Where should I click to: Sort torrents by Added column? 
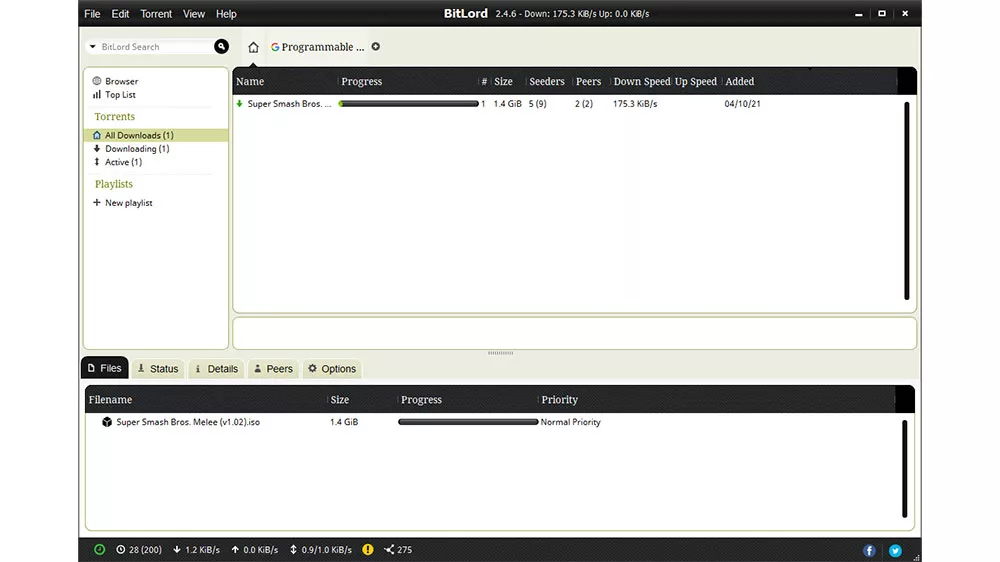[x=740, y=82]
